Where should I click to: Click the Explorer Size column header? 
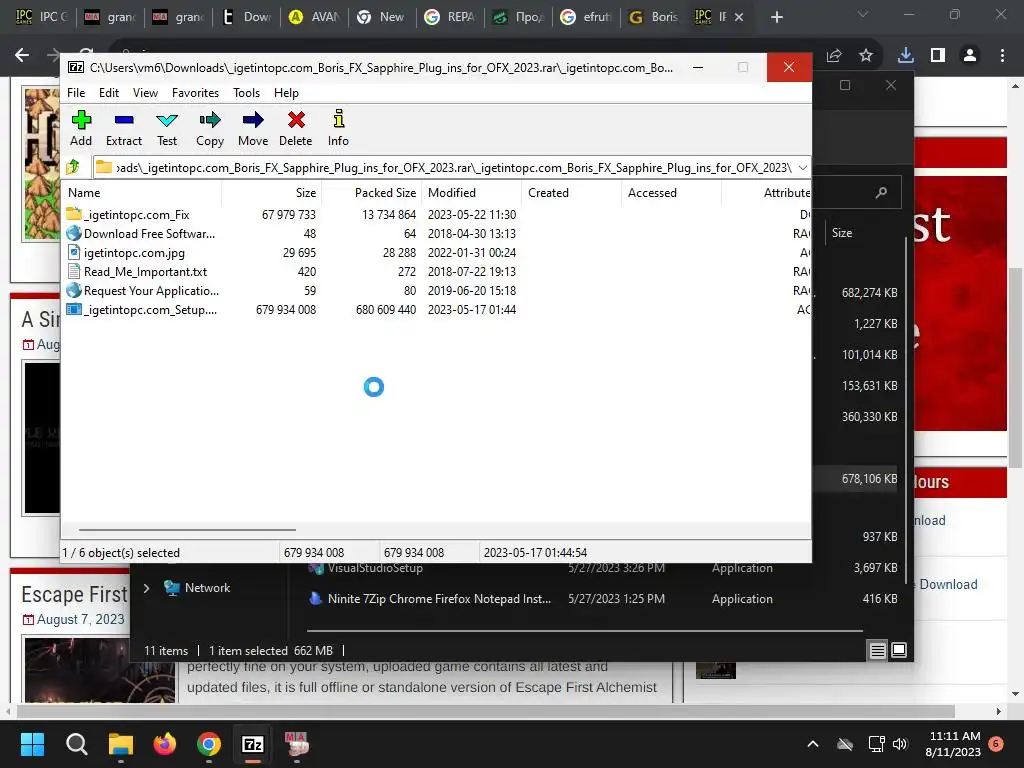[842, 233]
